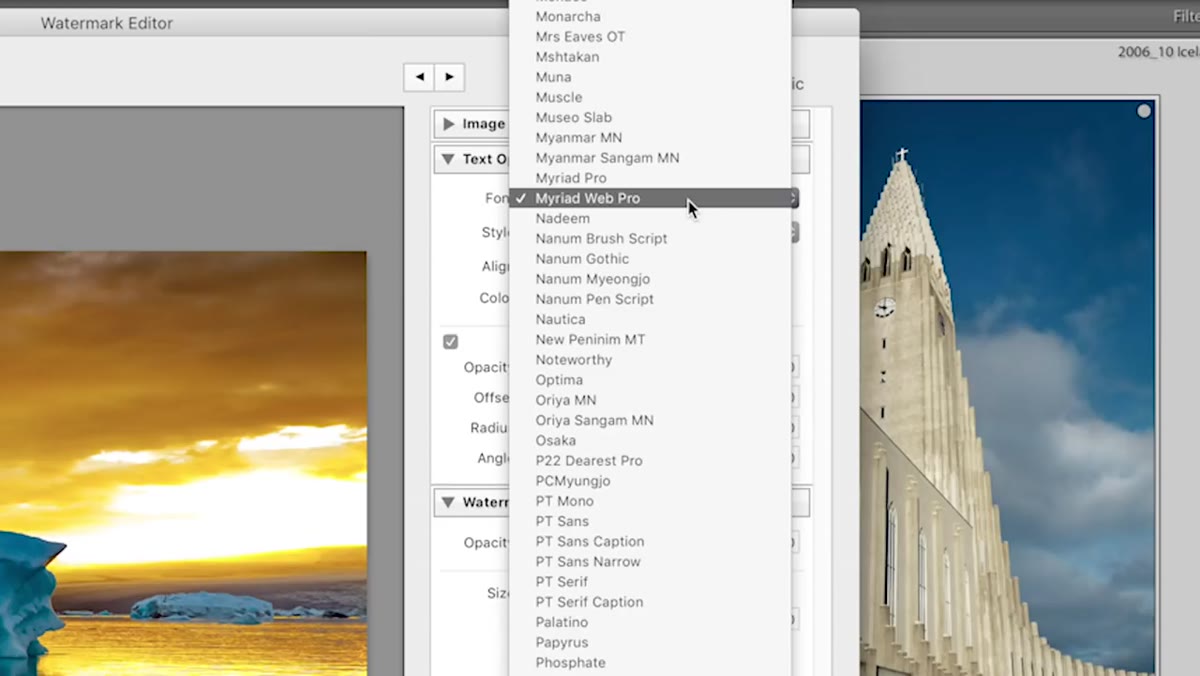
Task: Select Palatino font
Action: coord(650,622)
